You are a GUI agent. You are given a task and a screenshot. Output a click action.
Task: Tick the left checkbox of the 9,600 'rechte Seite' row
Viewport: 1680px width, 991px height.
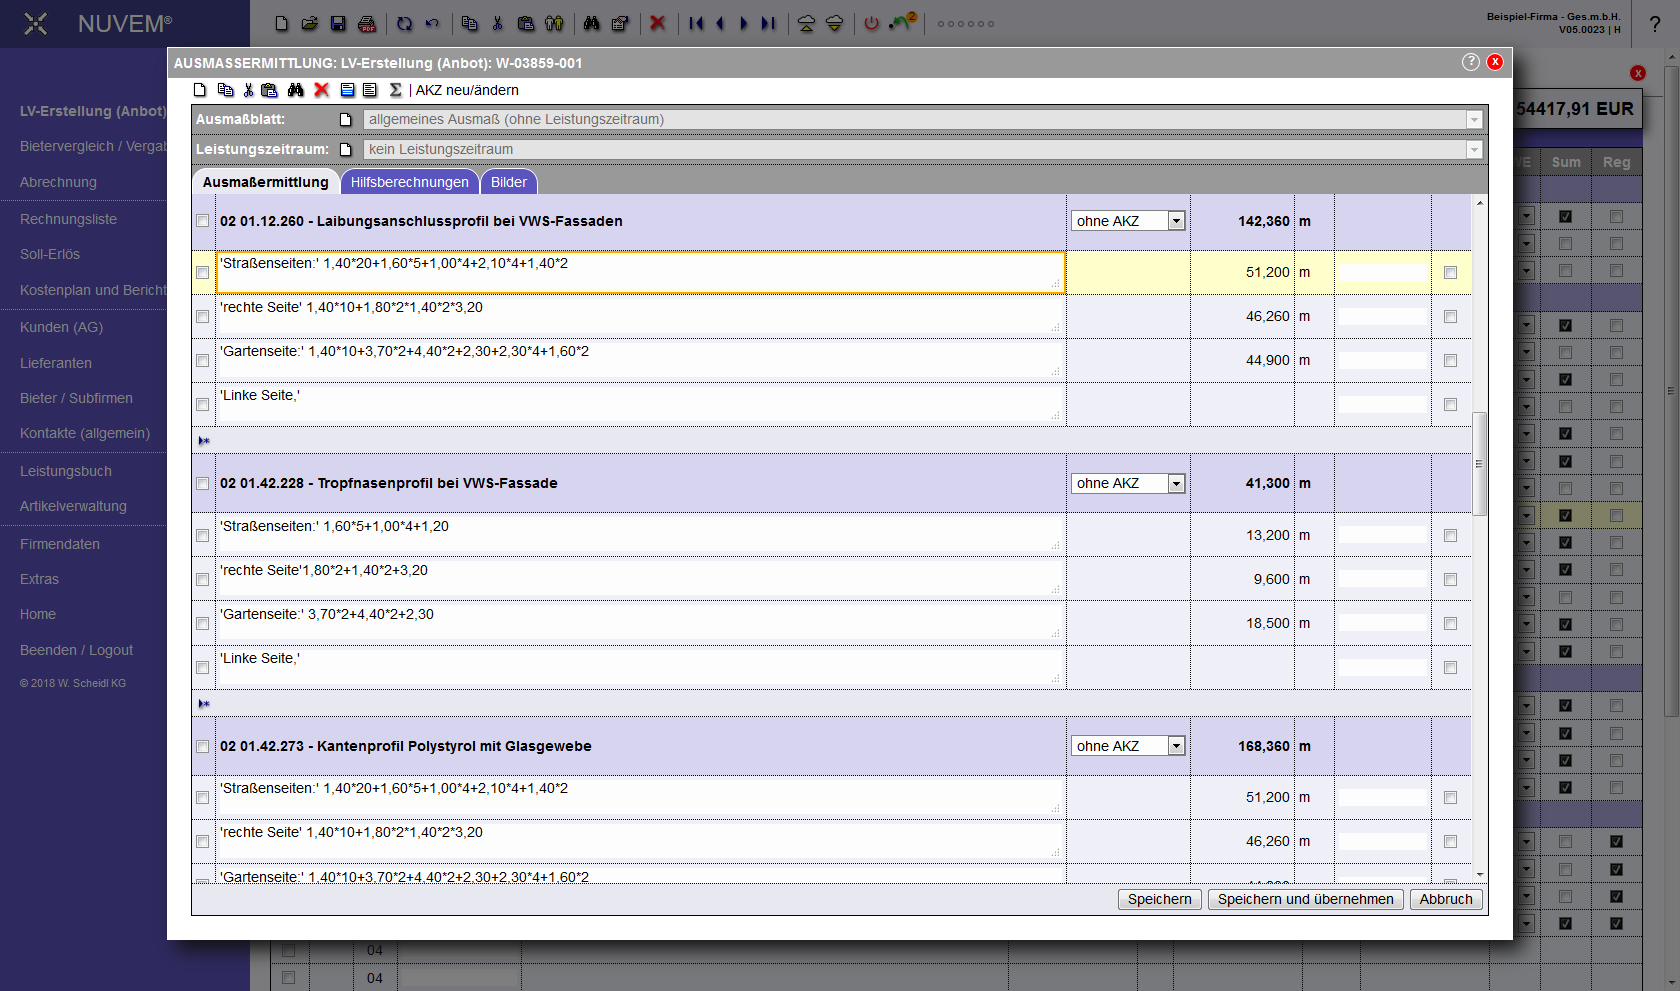[203, 580]
